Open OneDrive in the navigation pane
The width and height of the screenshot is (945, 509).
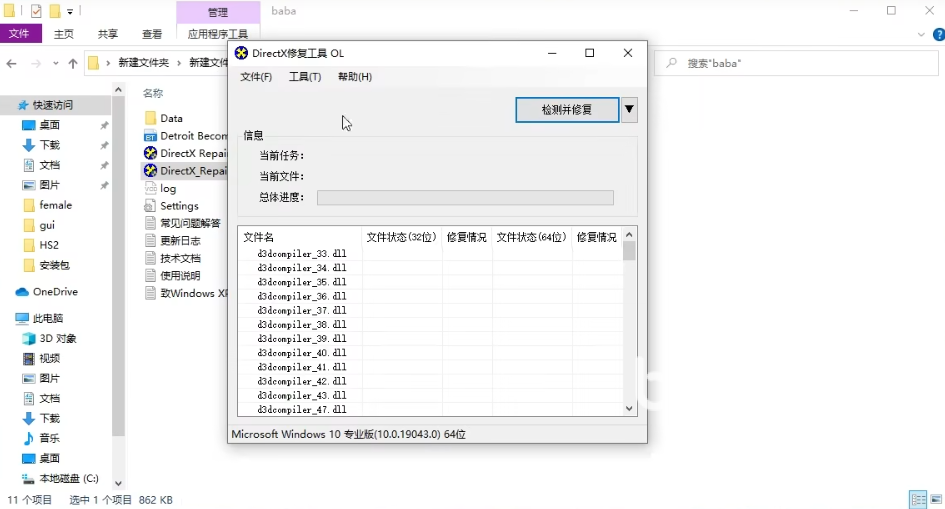point(54,292)
